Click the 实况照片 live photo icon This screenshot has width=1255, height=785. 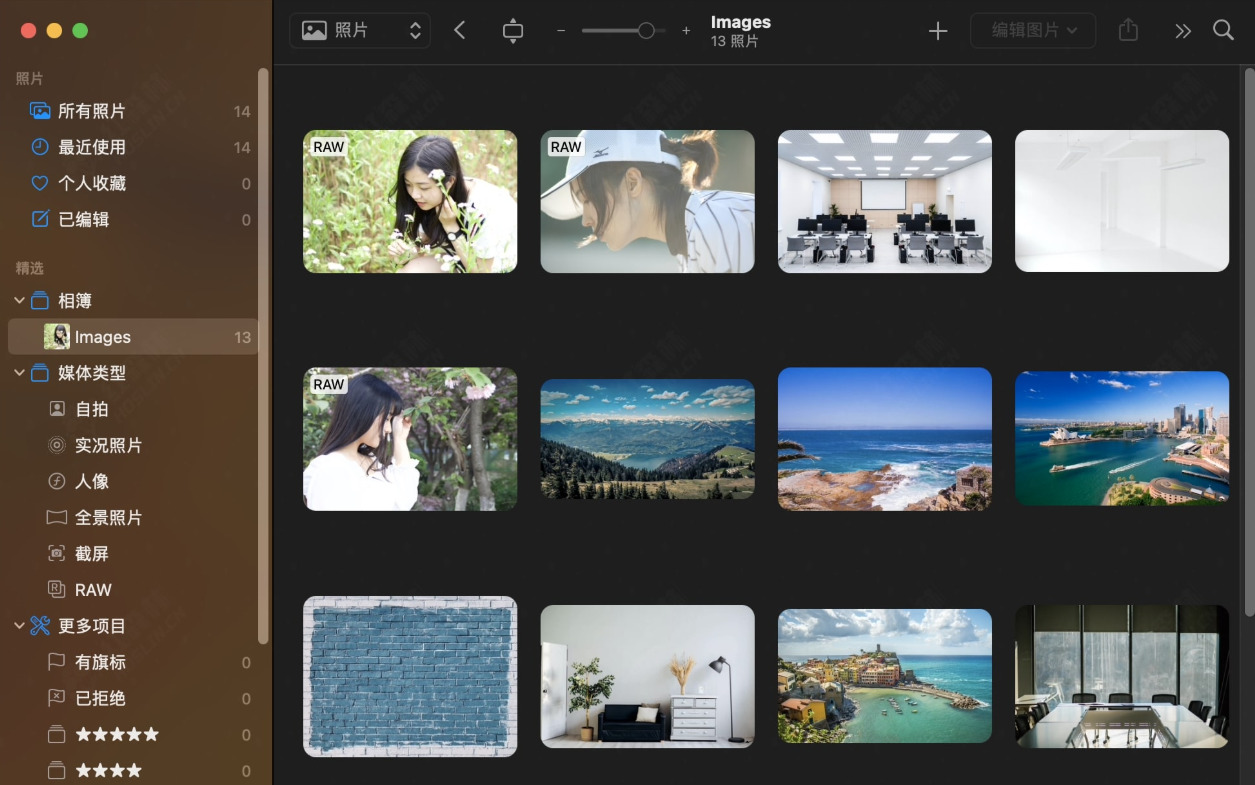click(x=57, y=445)
